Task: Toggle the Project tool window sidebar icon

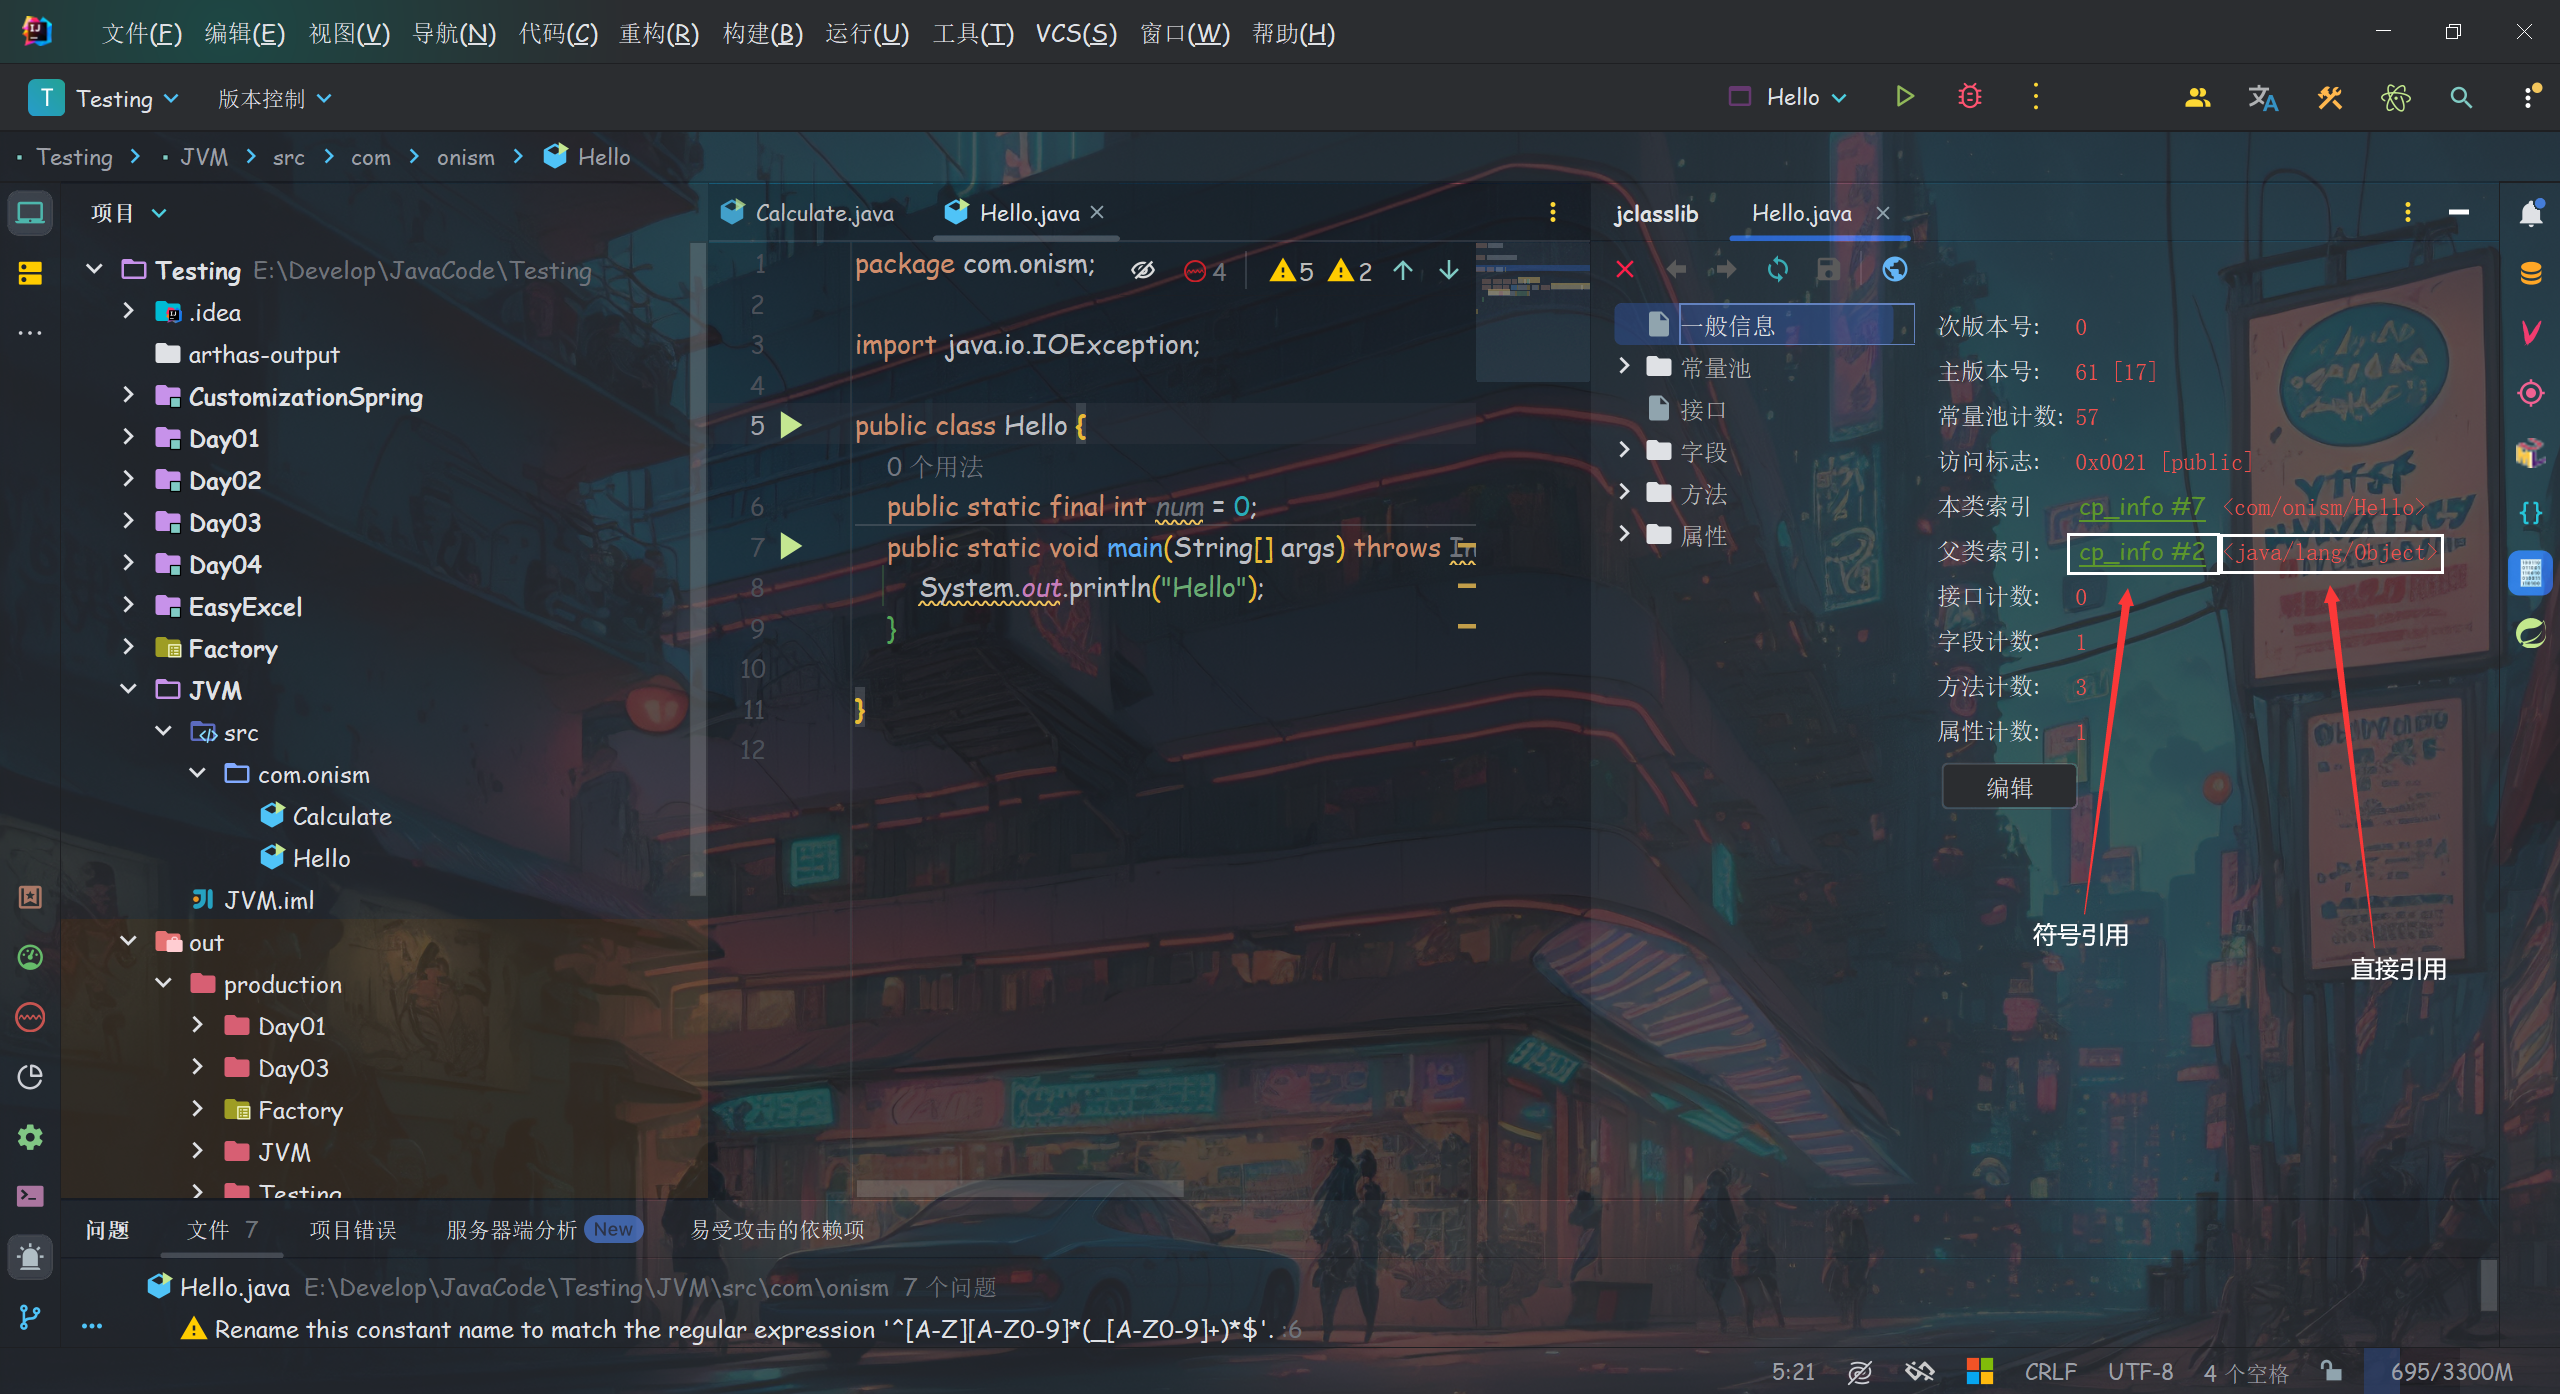Action: pos(30,213)
